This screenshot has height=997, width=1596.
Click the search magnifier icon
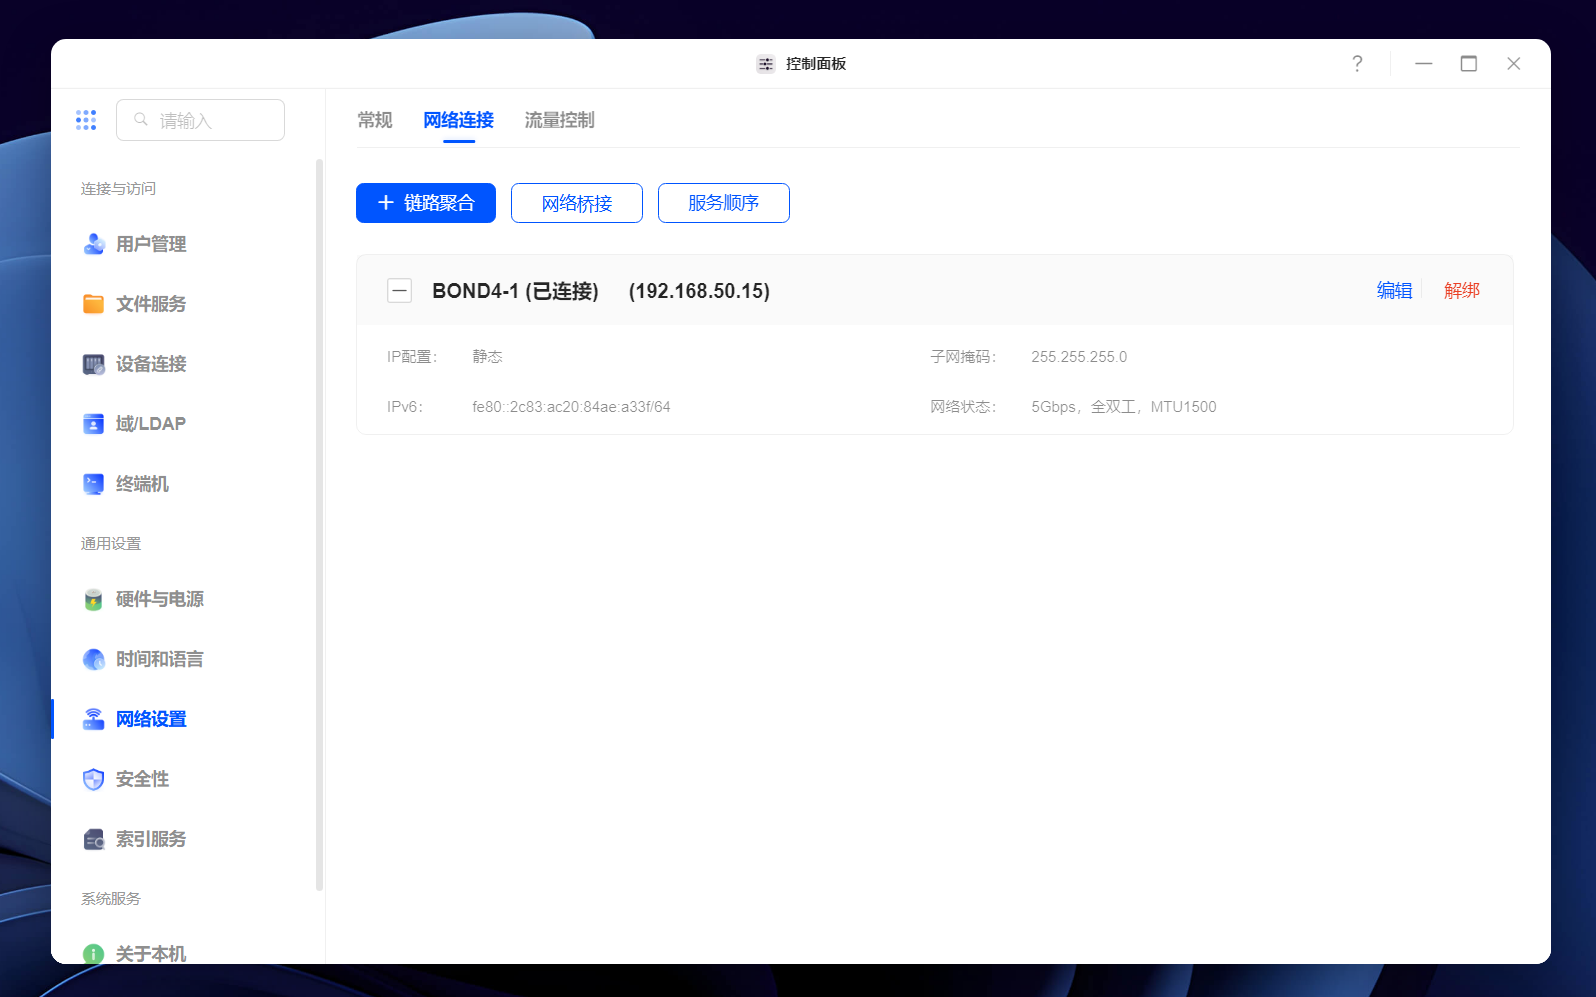coord(141,120)
